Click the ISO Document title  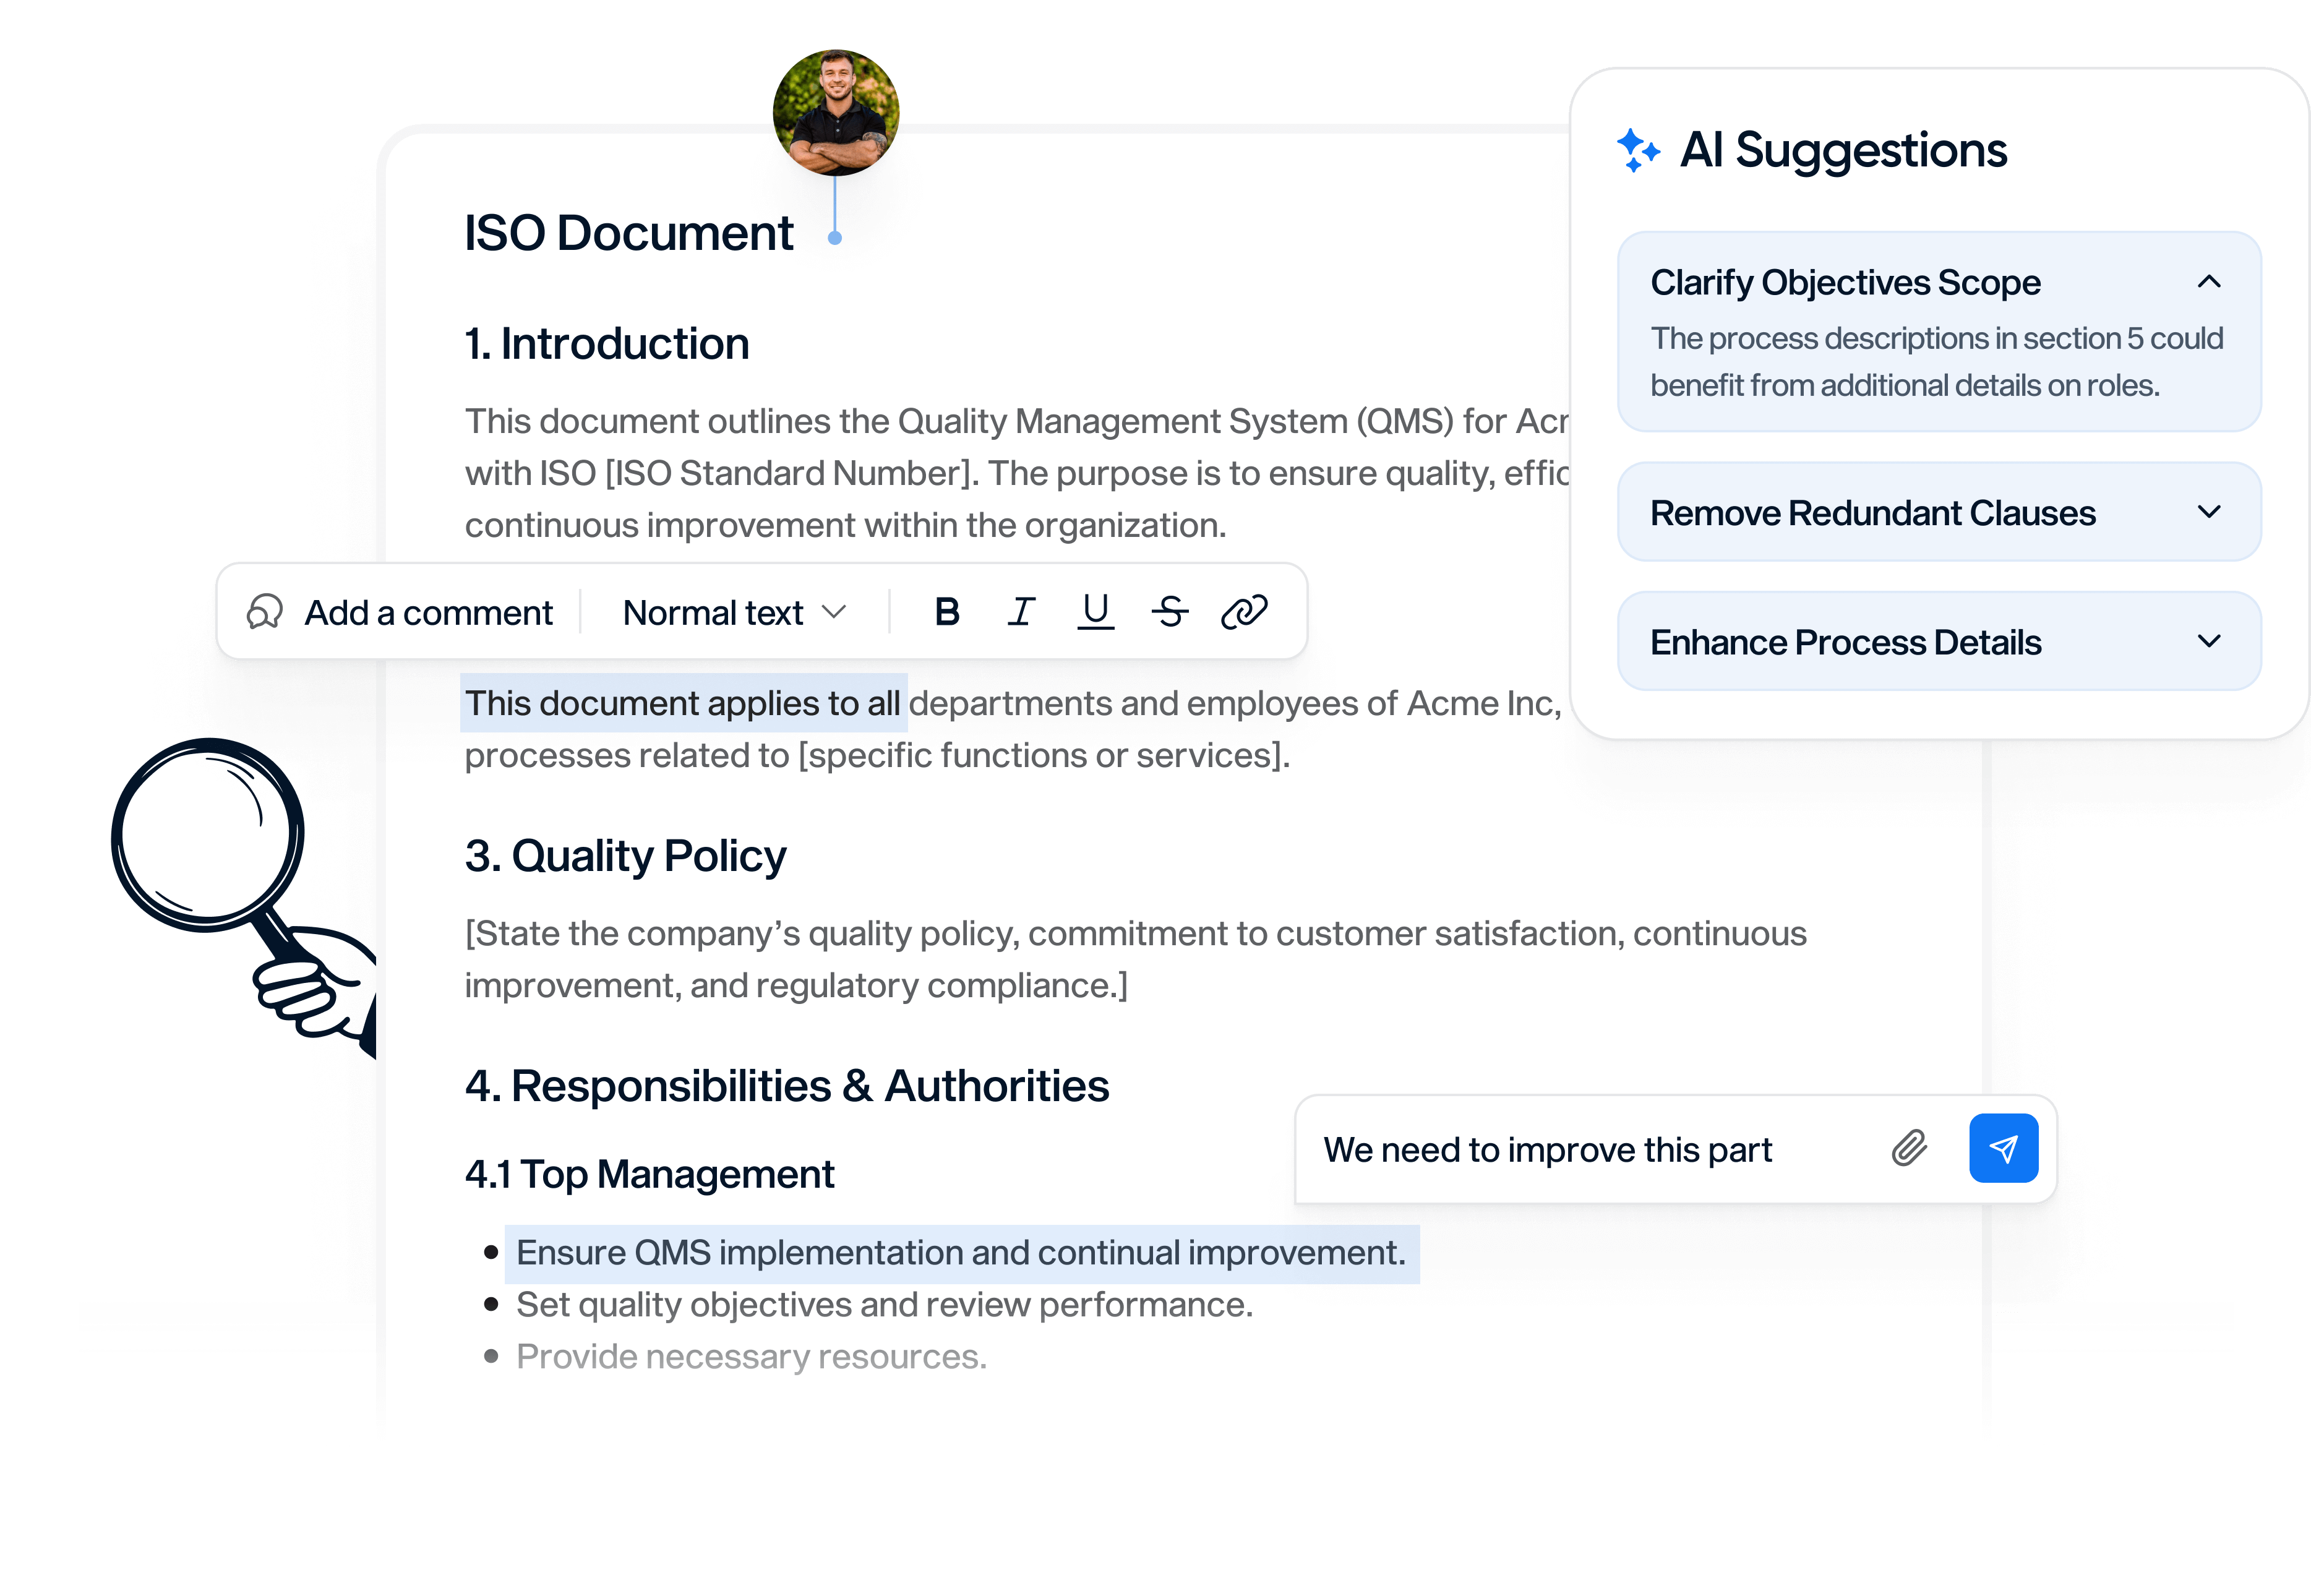pyautogui.click(x=628, y=233)
